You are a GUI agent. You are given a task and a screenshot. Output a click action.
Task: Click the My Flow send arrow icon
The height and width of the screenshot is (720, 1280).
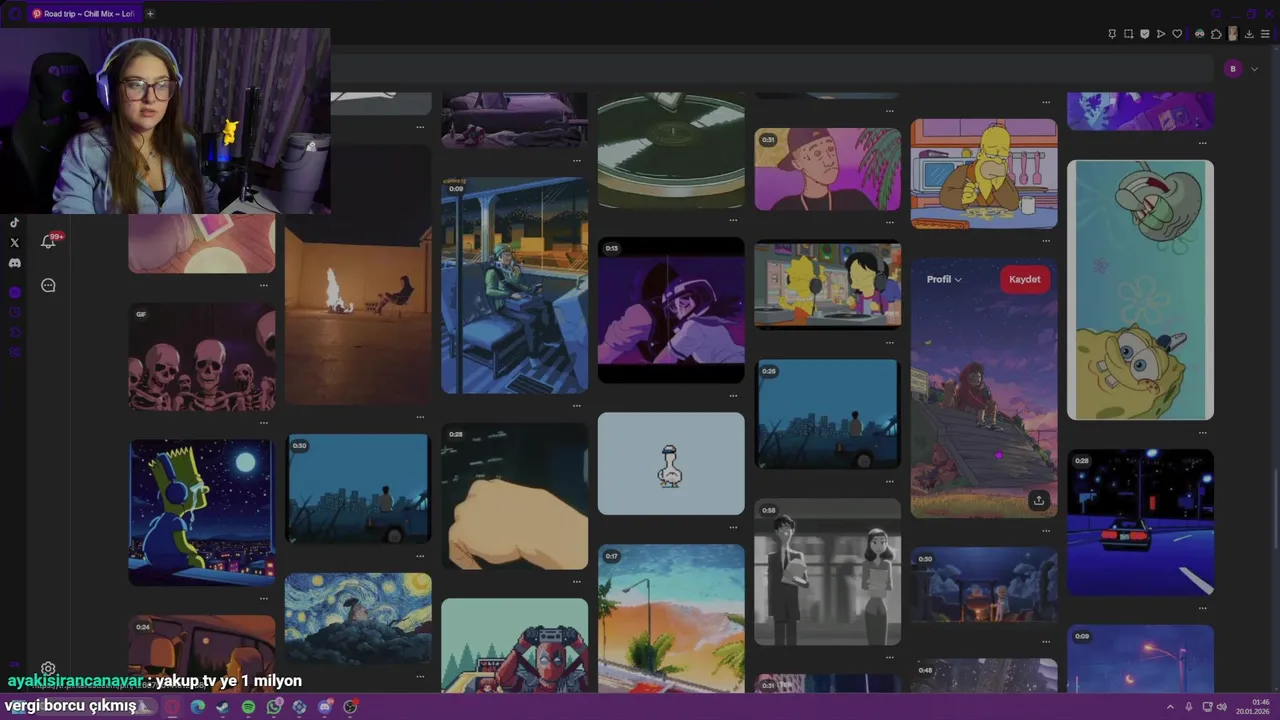pos(1161,34)
